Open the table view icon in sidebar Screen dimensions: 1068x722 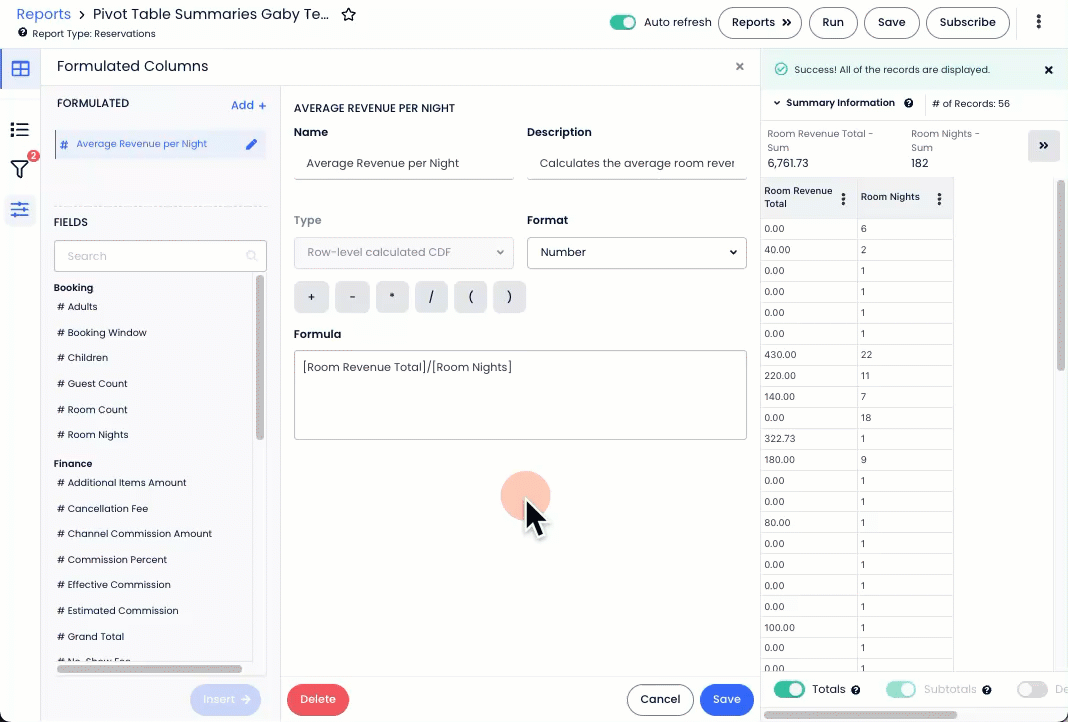pyautogui.click(x=20, y=69)
